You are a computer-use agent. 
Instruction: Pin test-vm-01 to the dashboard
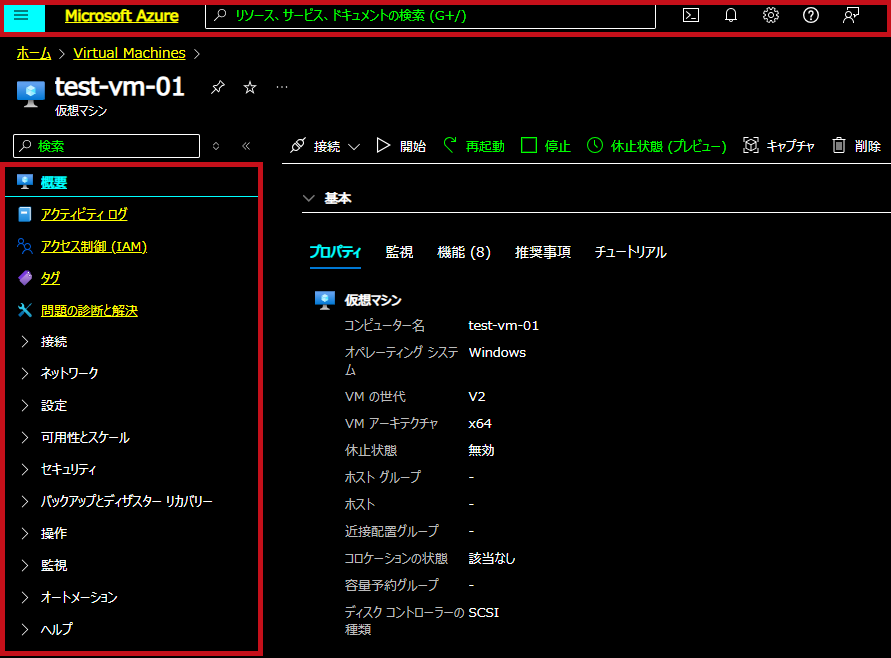coord(218,88)
